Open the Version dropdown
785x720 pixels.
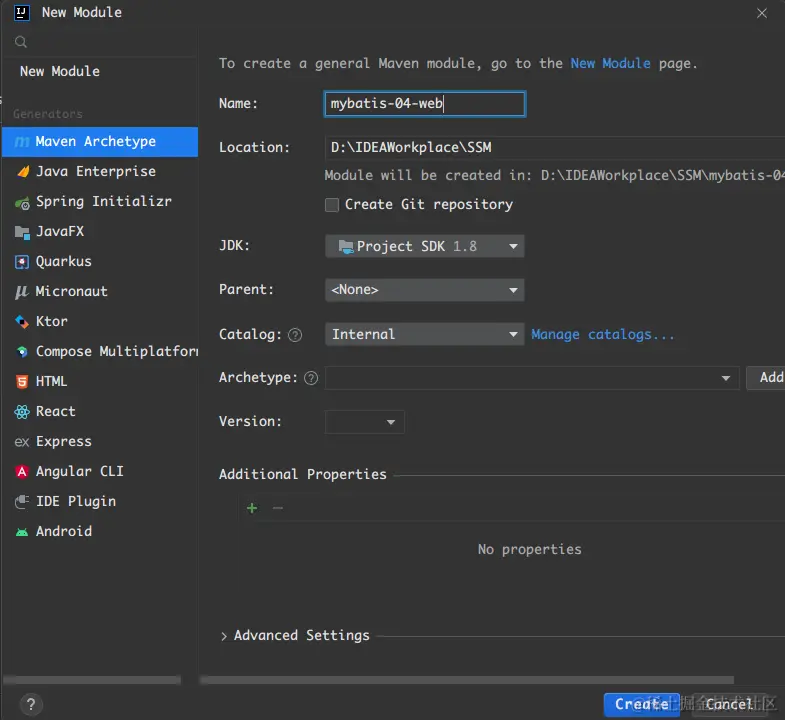364,422
